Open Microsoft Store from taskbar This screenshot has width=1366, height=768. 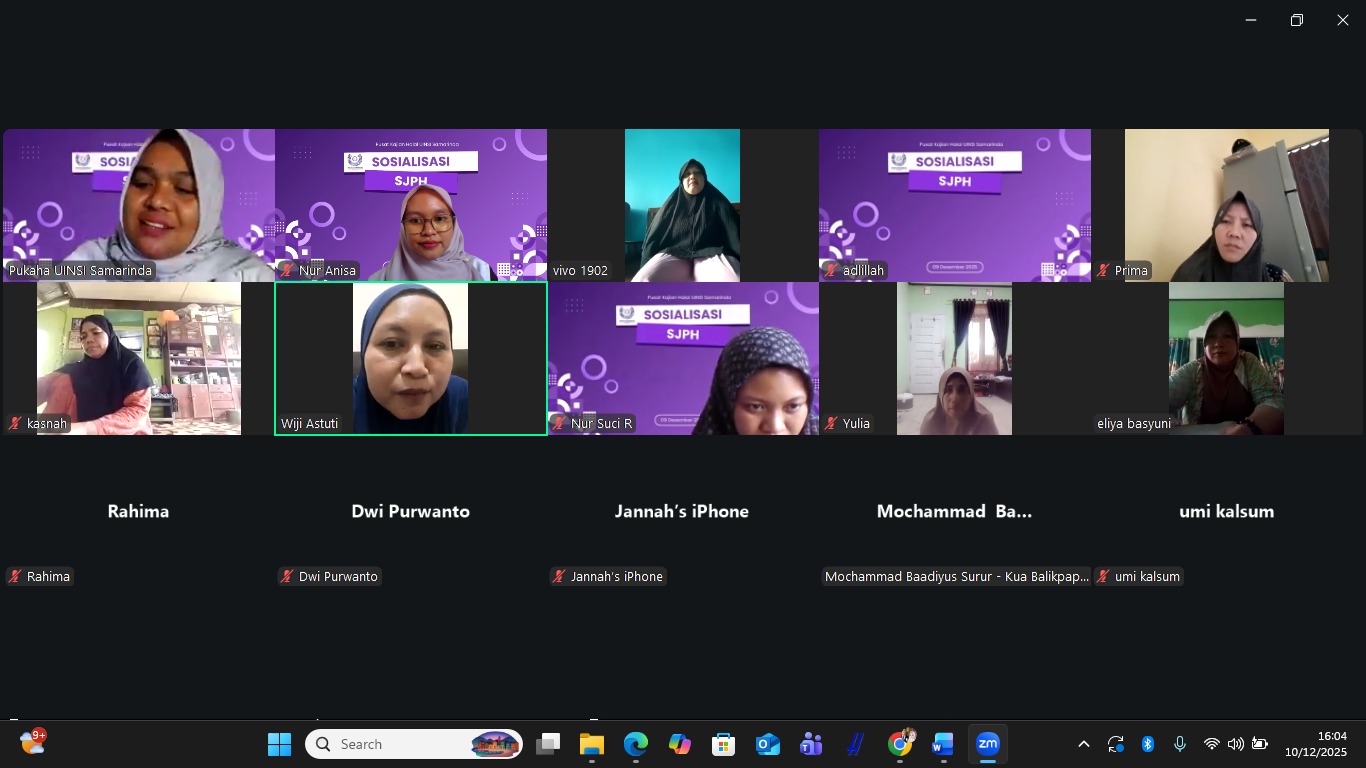[x=723, y=744]
